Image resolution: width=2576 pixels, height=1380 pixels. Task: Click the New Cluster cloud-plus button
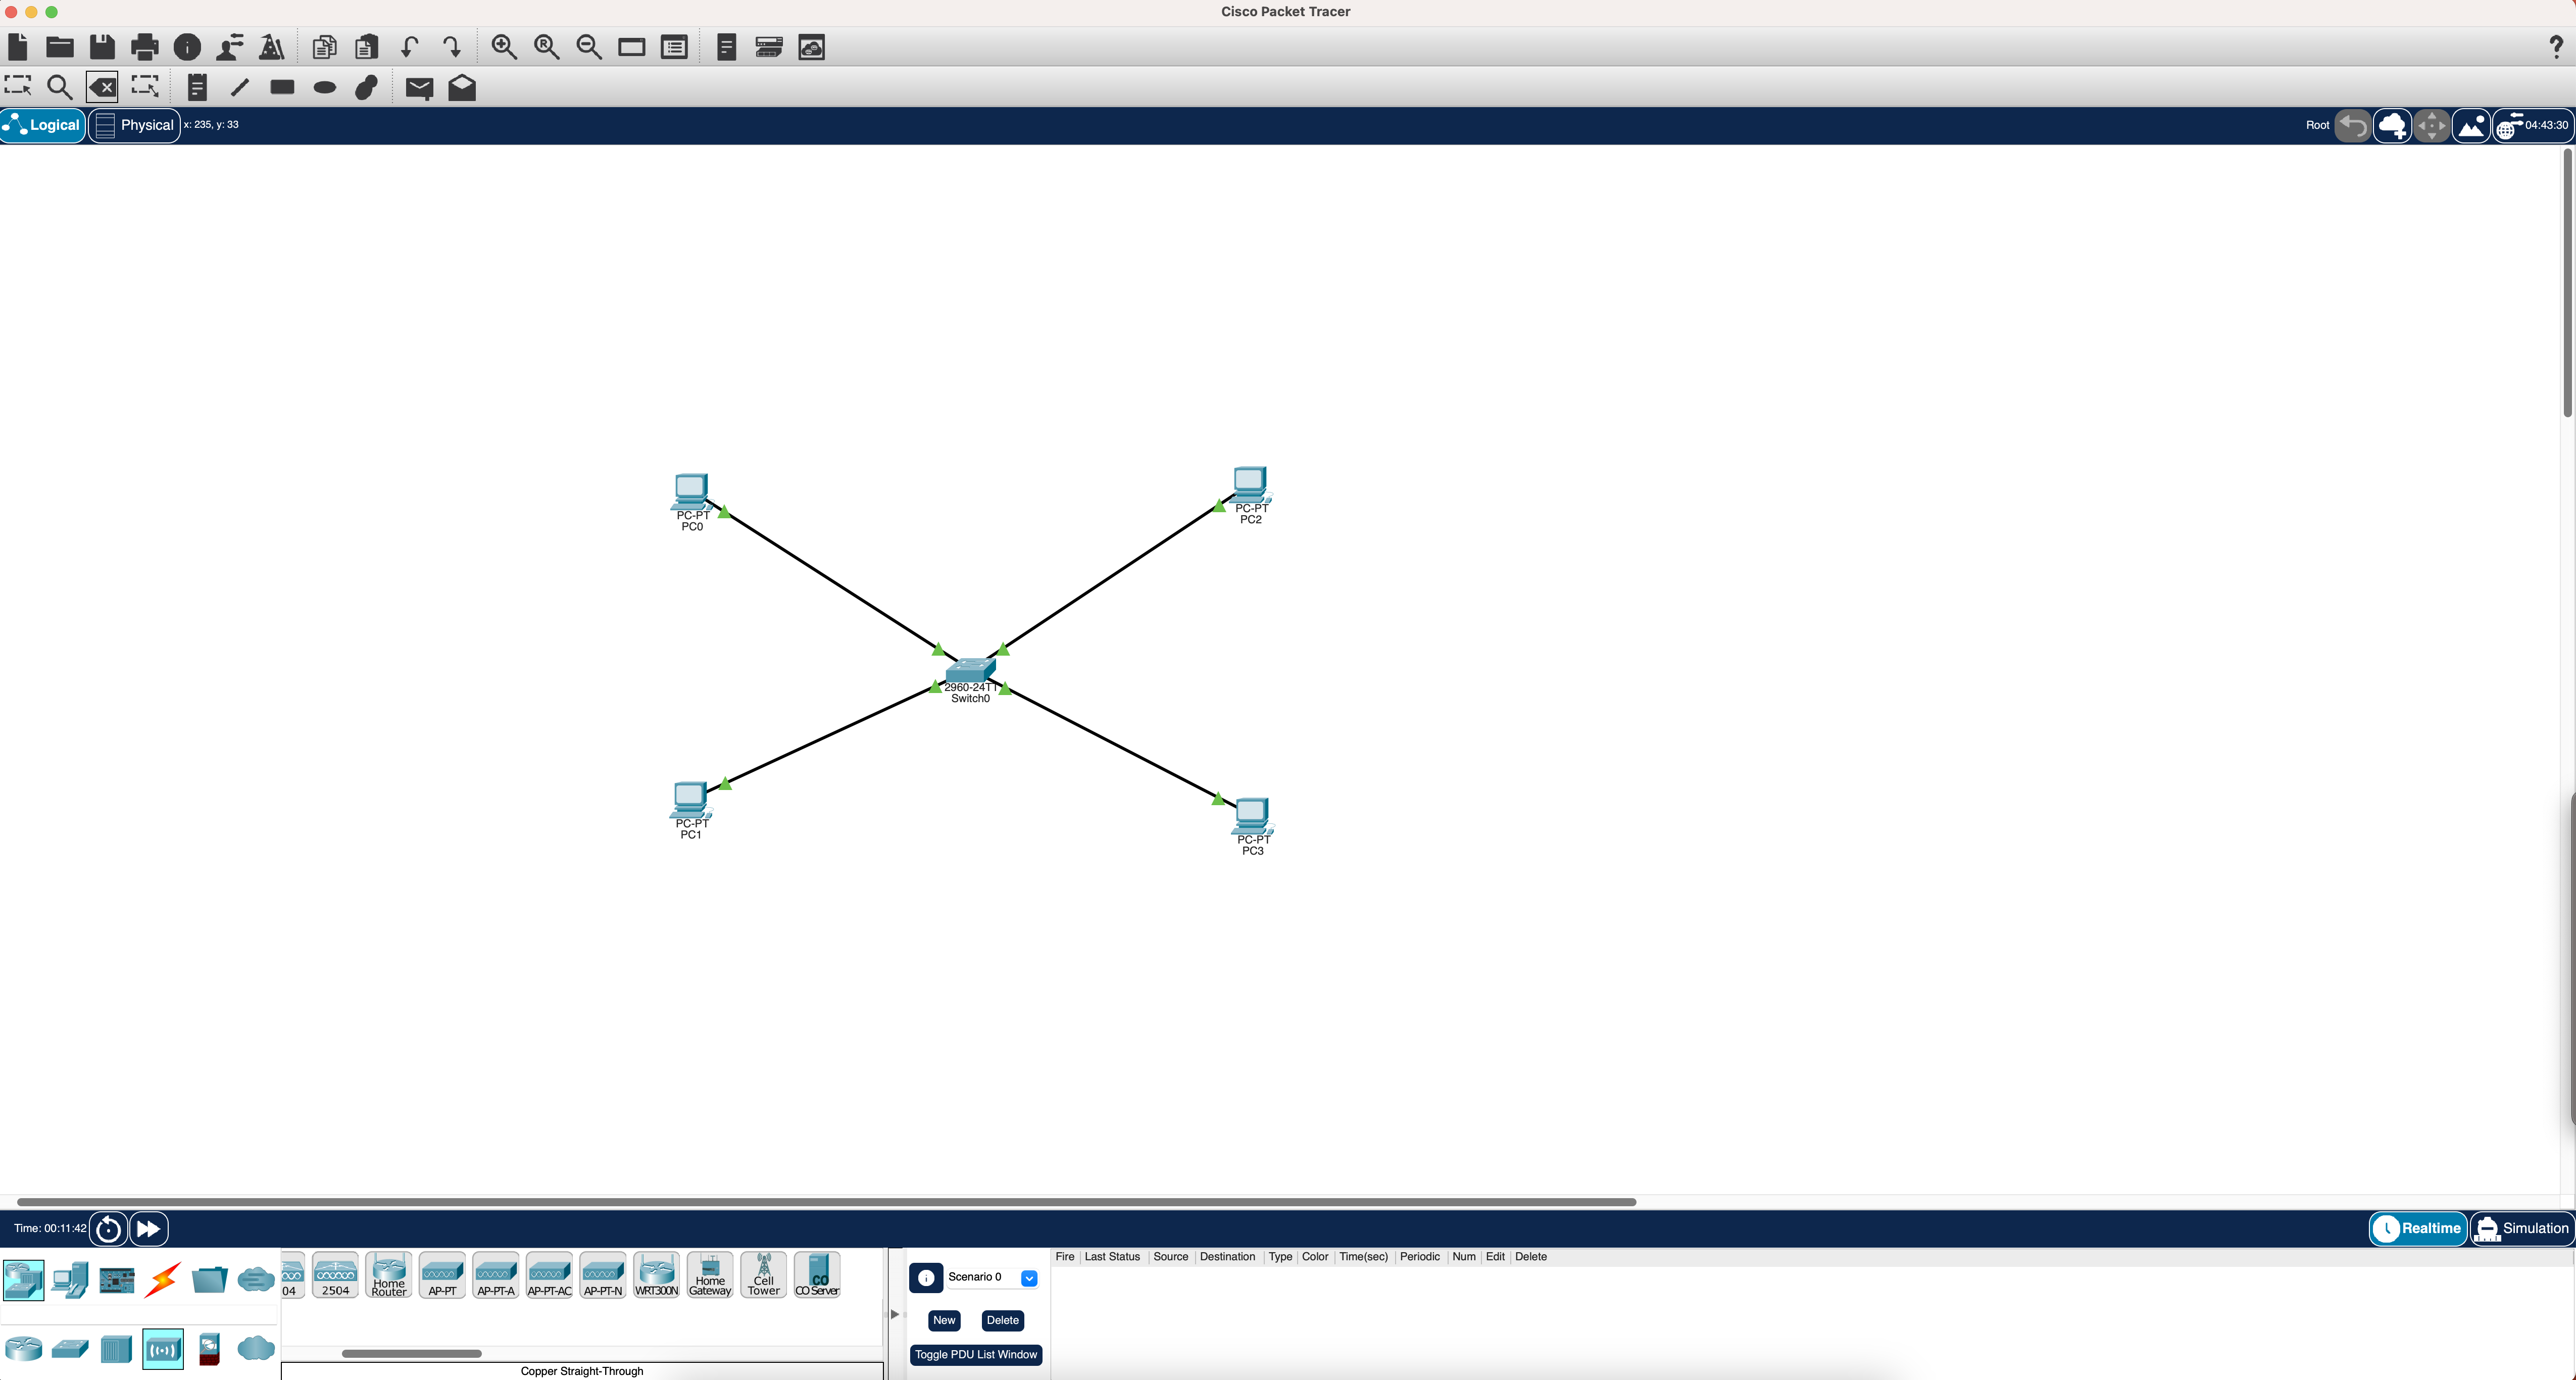(x=2392, y=126)
